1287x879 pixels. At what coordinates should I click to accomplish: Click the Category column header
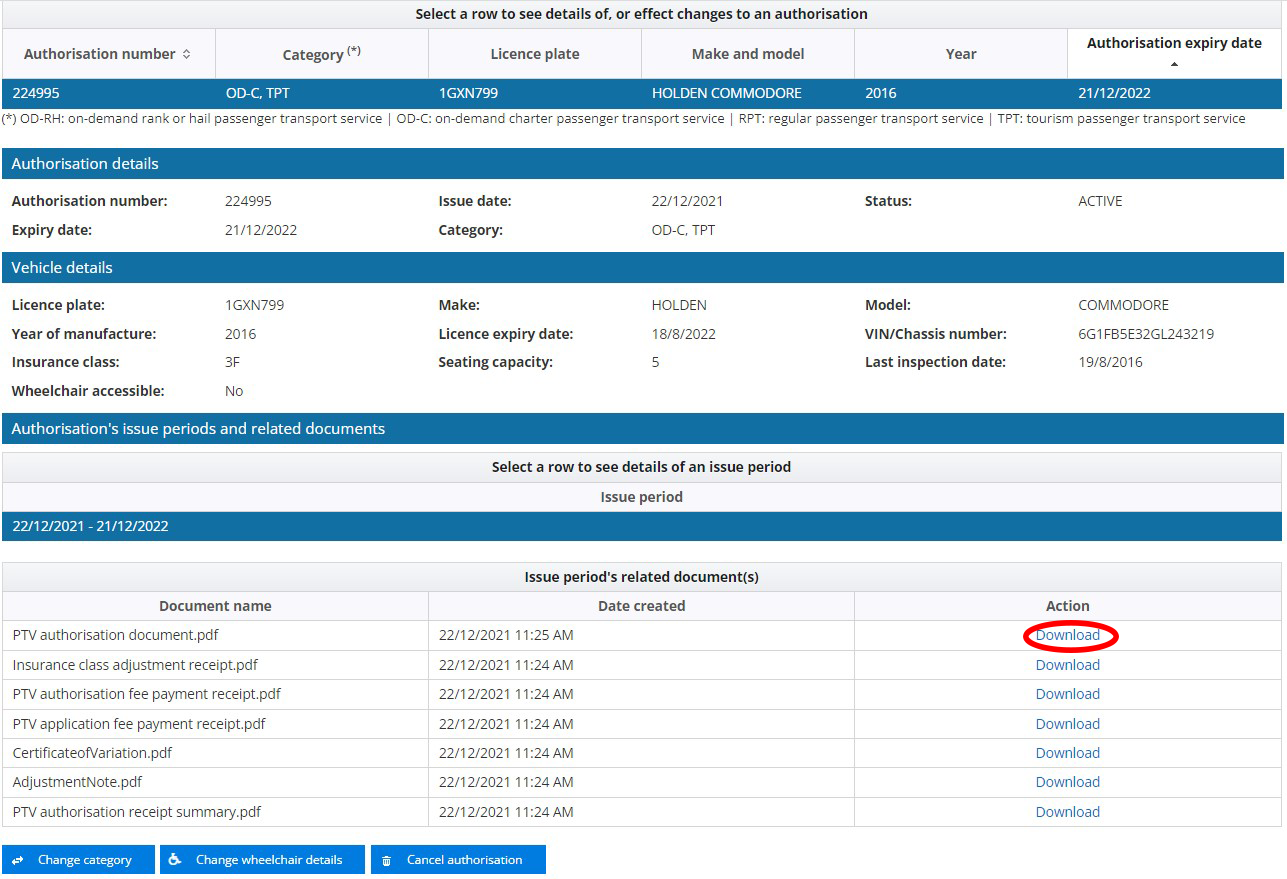322,54
